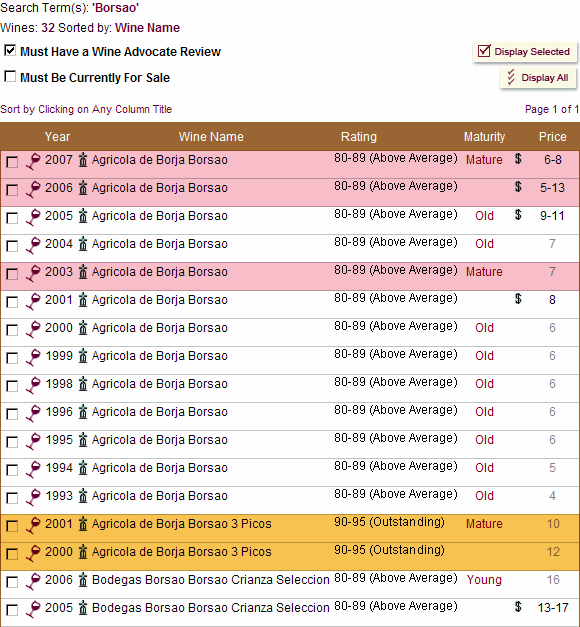Sort table by Wine Name column
Image resolution: width=580 pixels, height=627 pixels.
tap(211, 137)
